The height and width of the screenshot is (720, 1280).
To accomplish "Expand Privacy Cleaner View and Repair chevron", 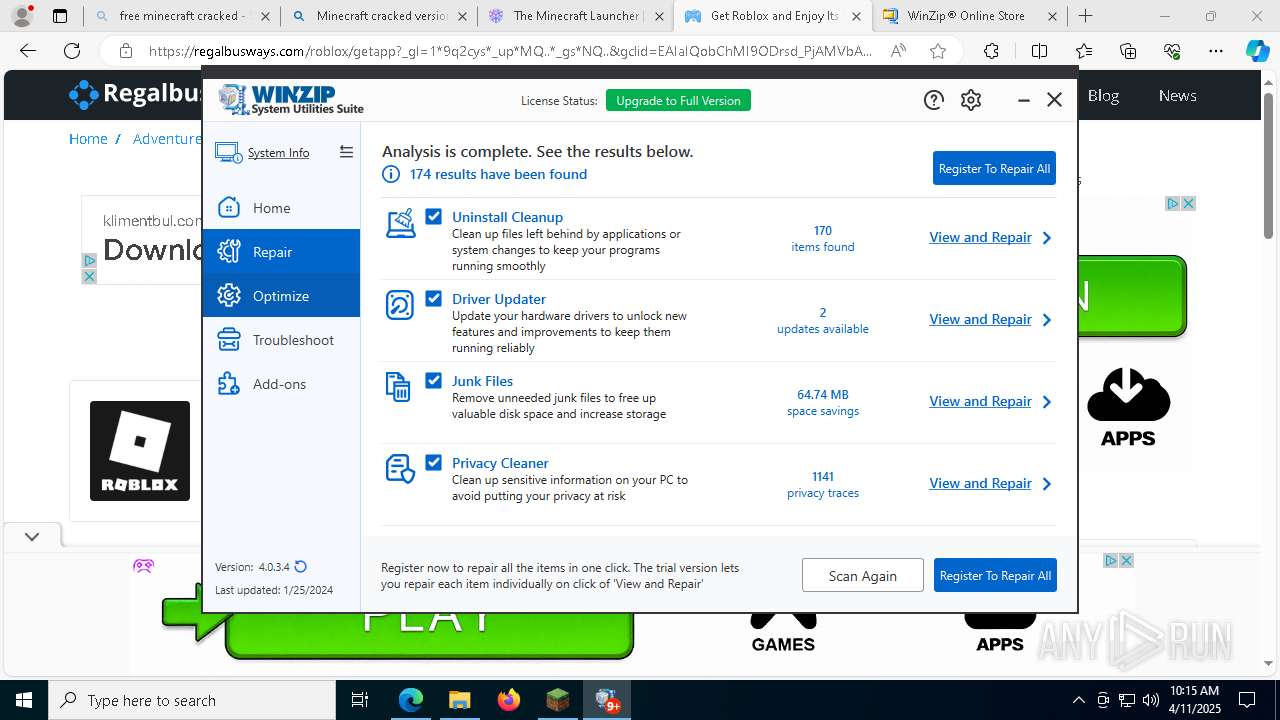I will point(1047,484).
